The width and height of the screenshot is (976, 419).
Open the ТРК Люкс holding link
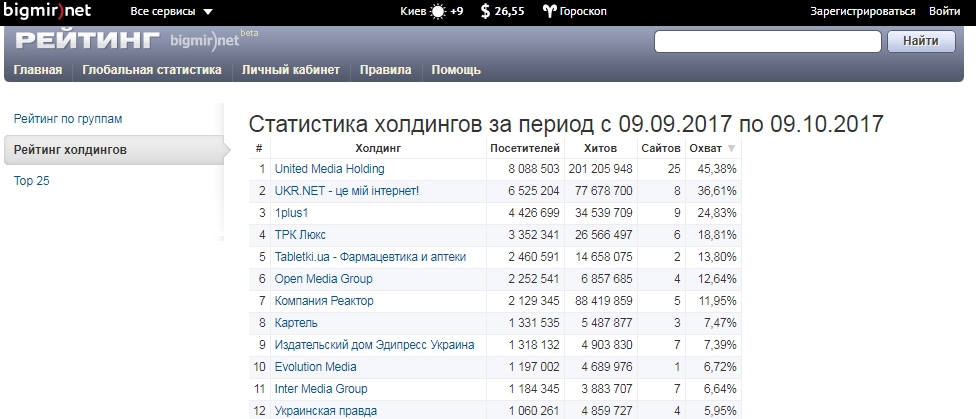click(300, 235)
